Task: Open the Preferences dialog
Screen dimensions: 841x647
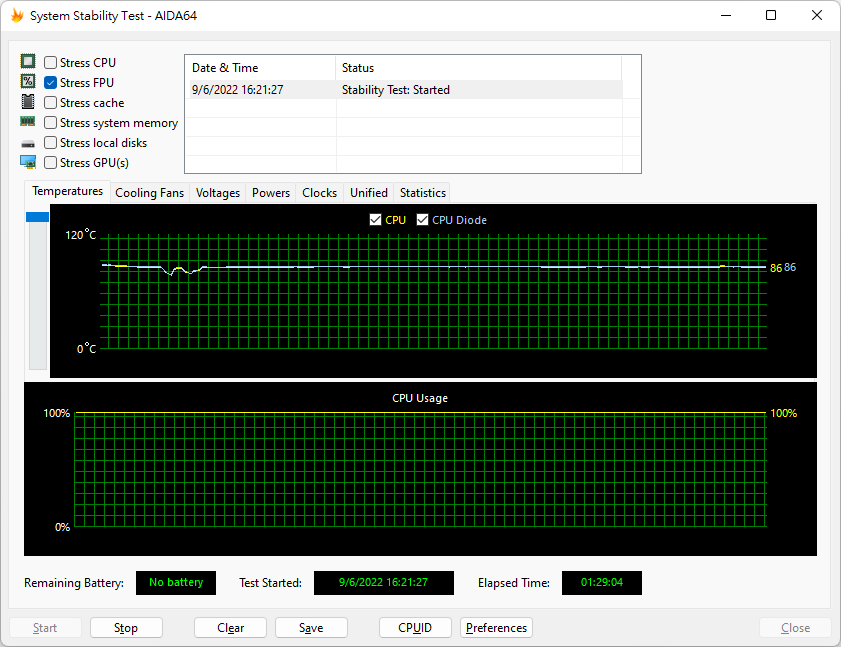Action: (497, 628)
